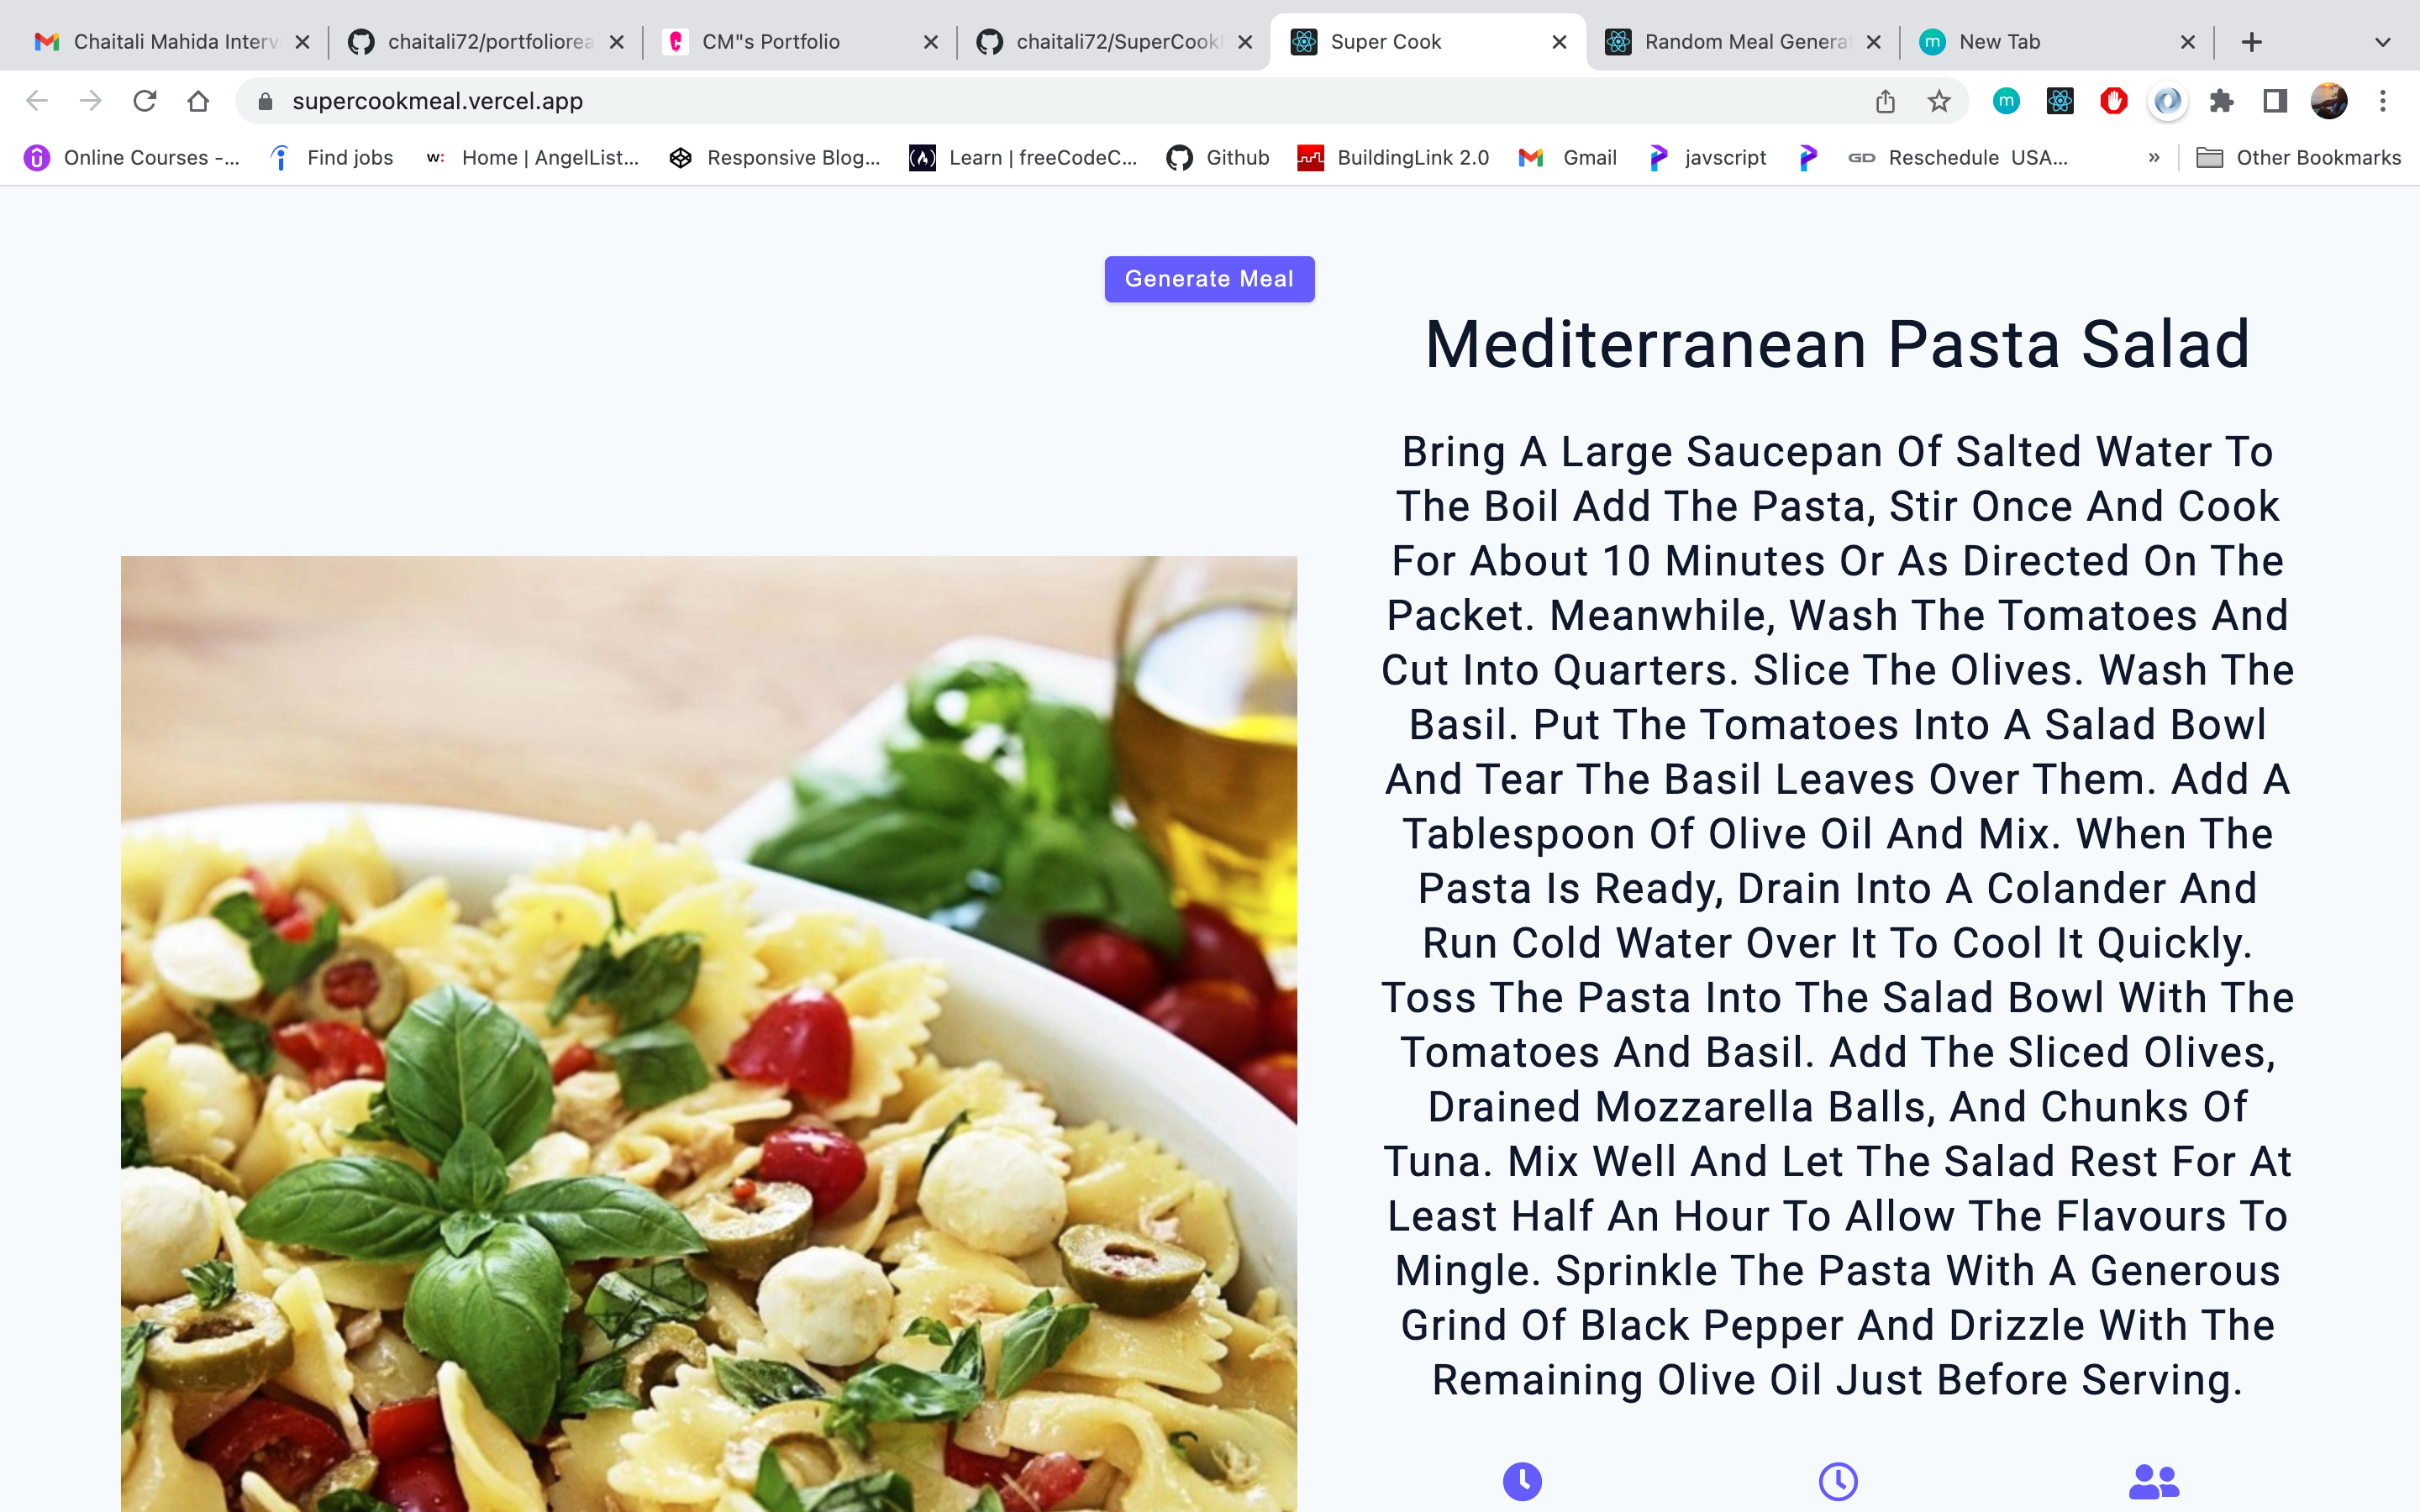Screen dimensions: 2420x1512
Task: Open Home | AngelList bookmark
Action: click(532, 158)
